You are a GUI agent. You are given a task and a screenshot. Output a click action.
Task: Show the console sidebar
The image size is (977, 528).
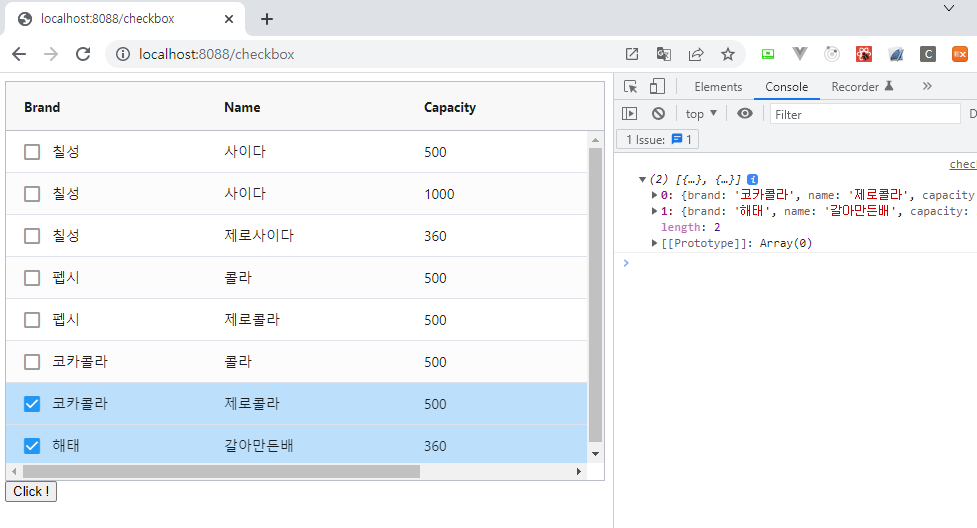pos(629,113)
